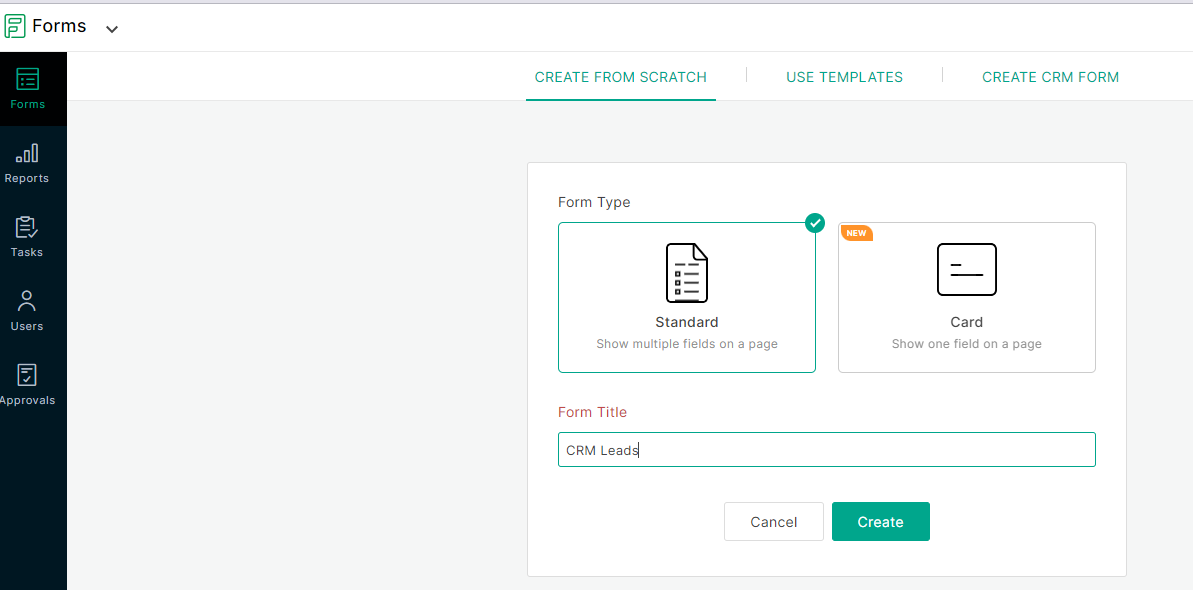Switch to the CREATE CRM FORM tab
The height and width of the screenshot is (590, 1193).
(x=1050, y=76)
